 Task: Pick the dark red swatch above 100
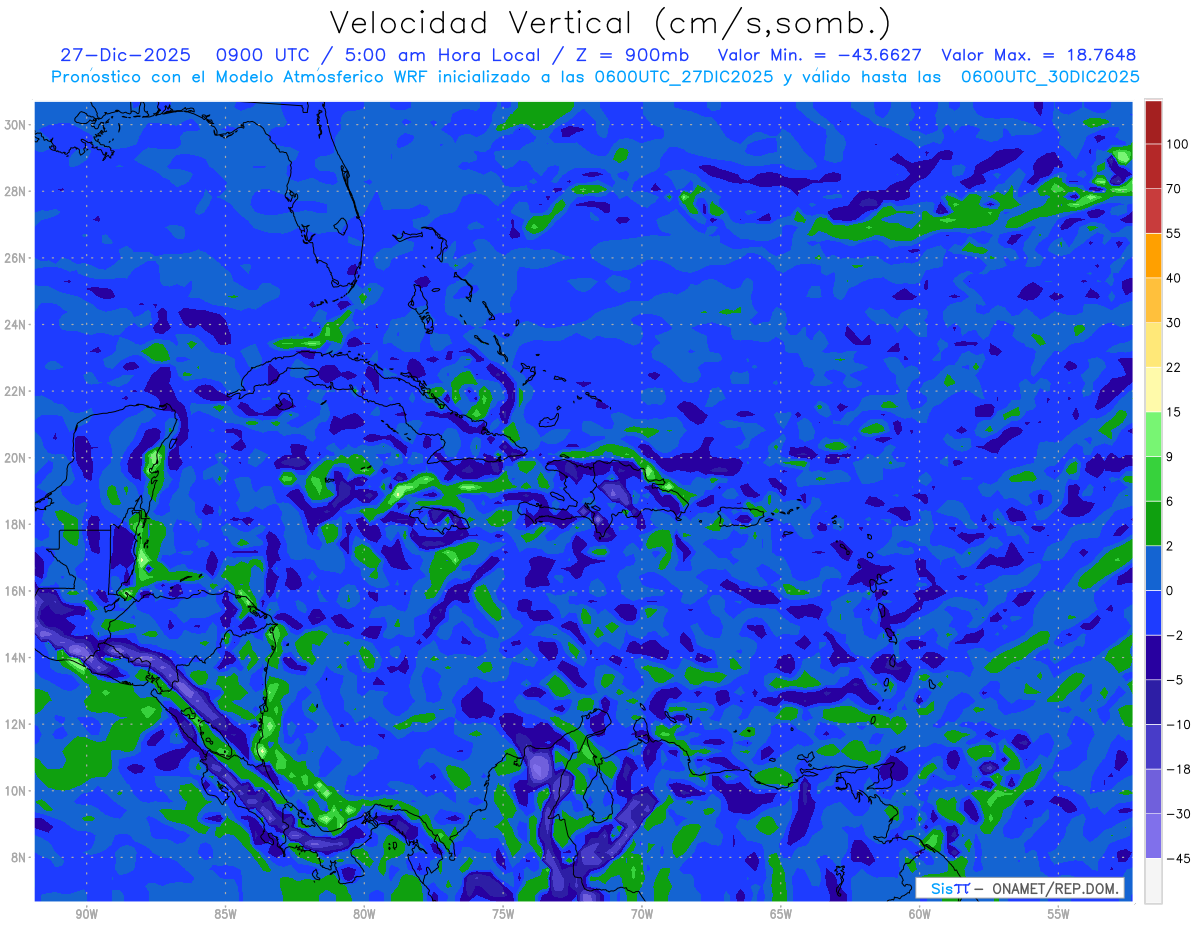coord(1153,122)
